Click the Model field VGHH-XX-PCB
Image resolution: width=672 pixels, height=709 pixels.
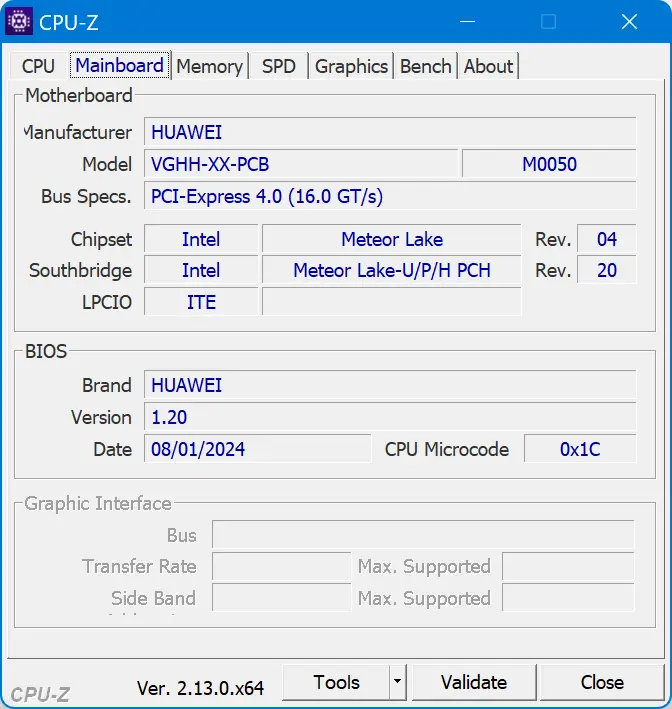coord(301,164)
